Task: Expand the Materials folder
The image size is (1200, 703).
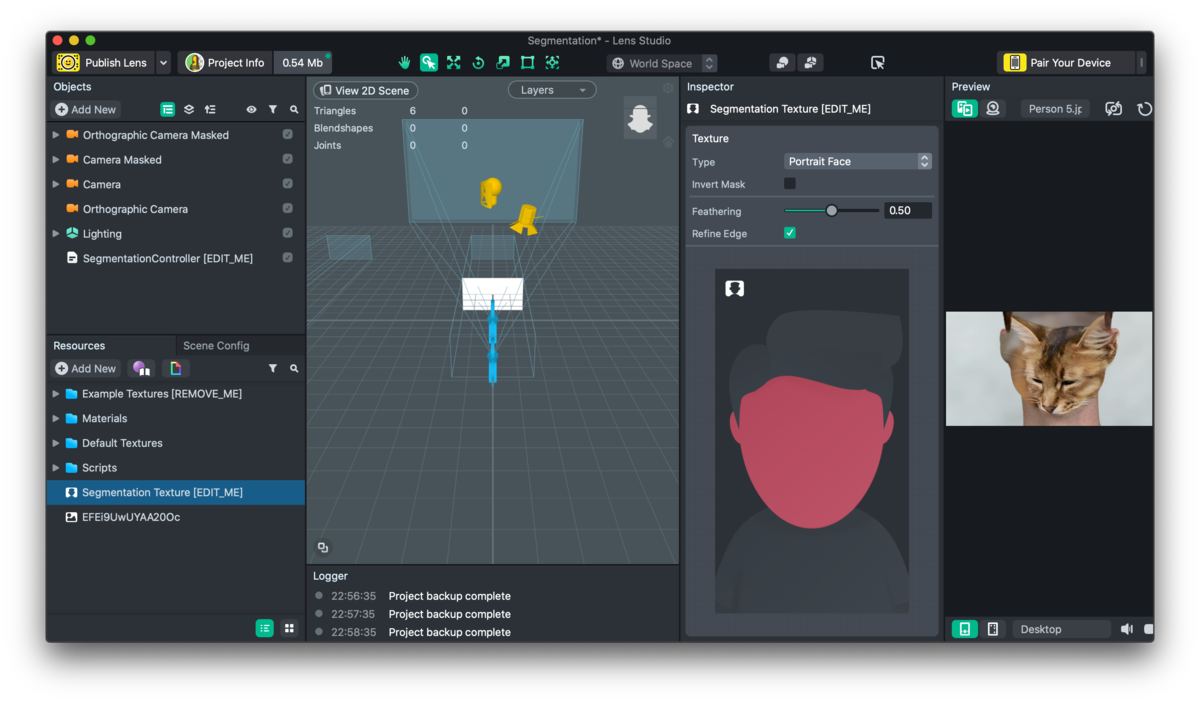Action: 56,418
